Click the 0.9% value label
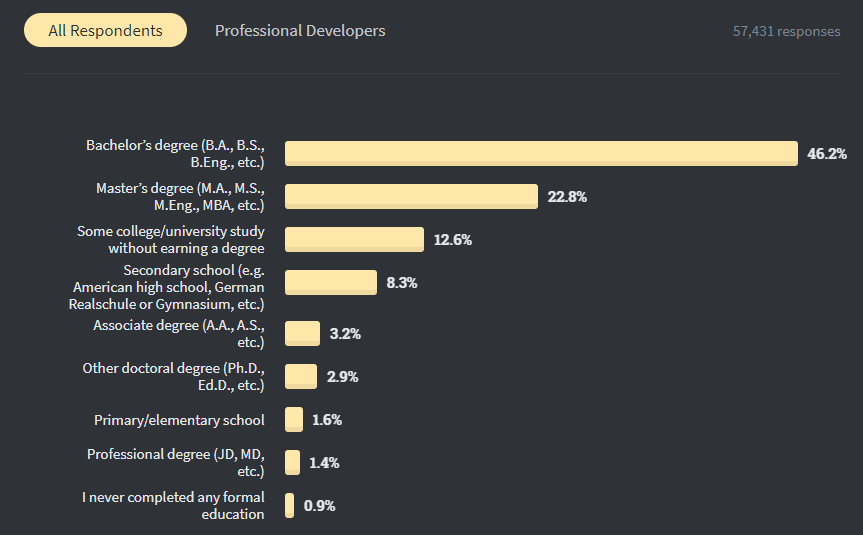The width and height of the screenshot is (863, 535). 319,505
